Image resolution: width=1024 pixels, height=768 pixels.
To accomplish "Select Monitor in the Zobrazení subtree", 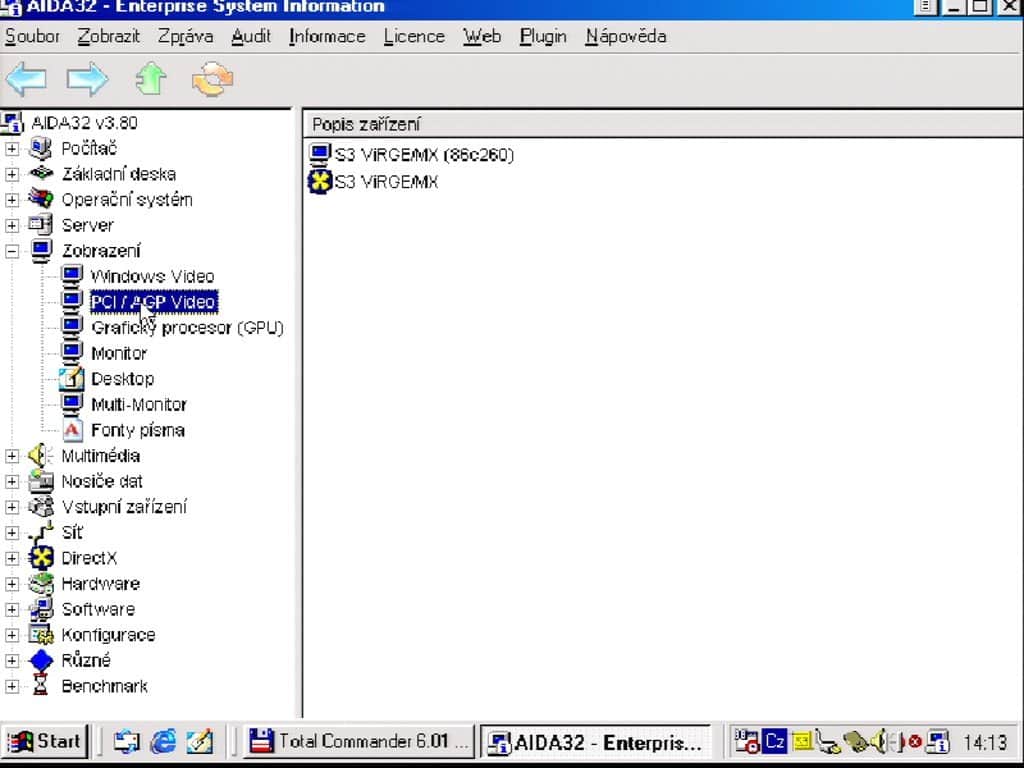I will pos(119,353).
